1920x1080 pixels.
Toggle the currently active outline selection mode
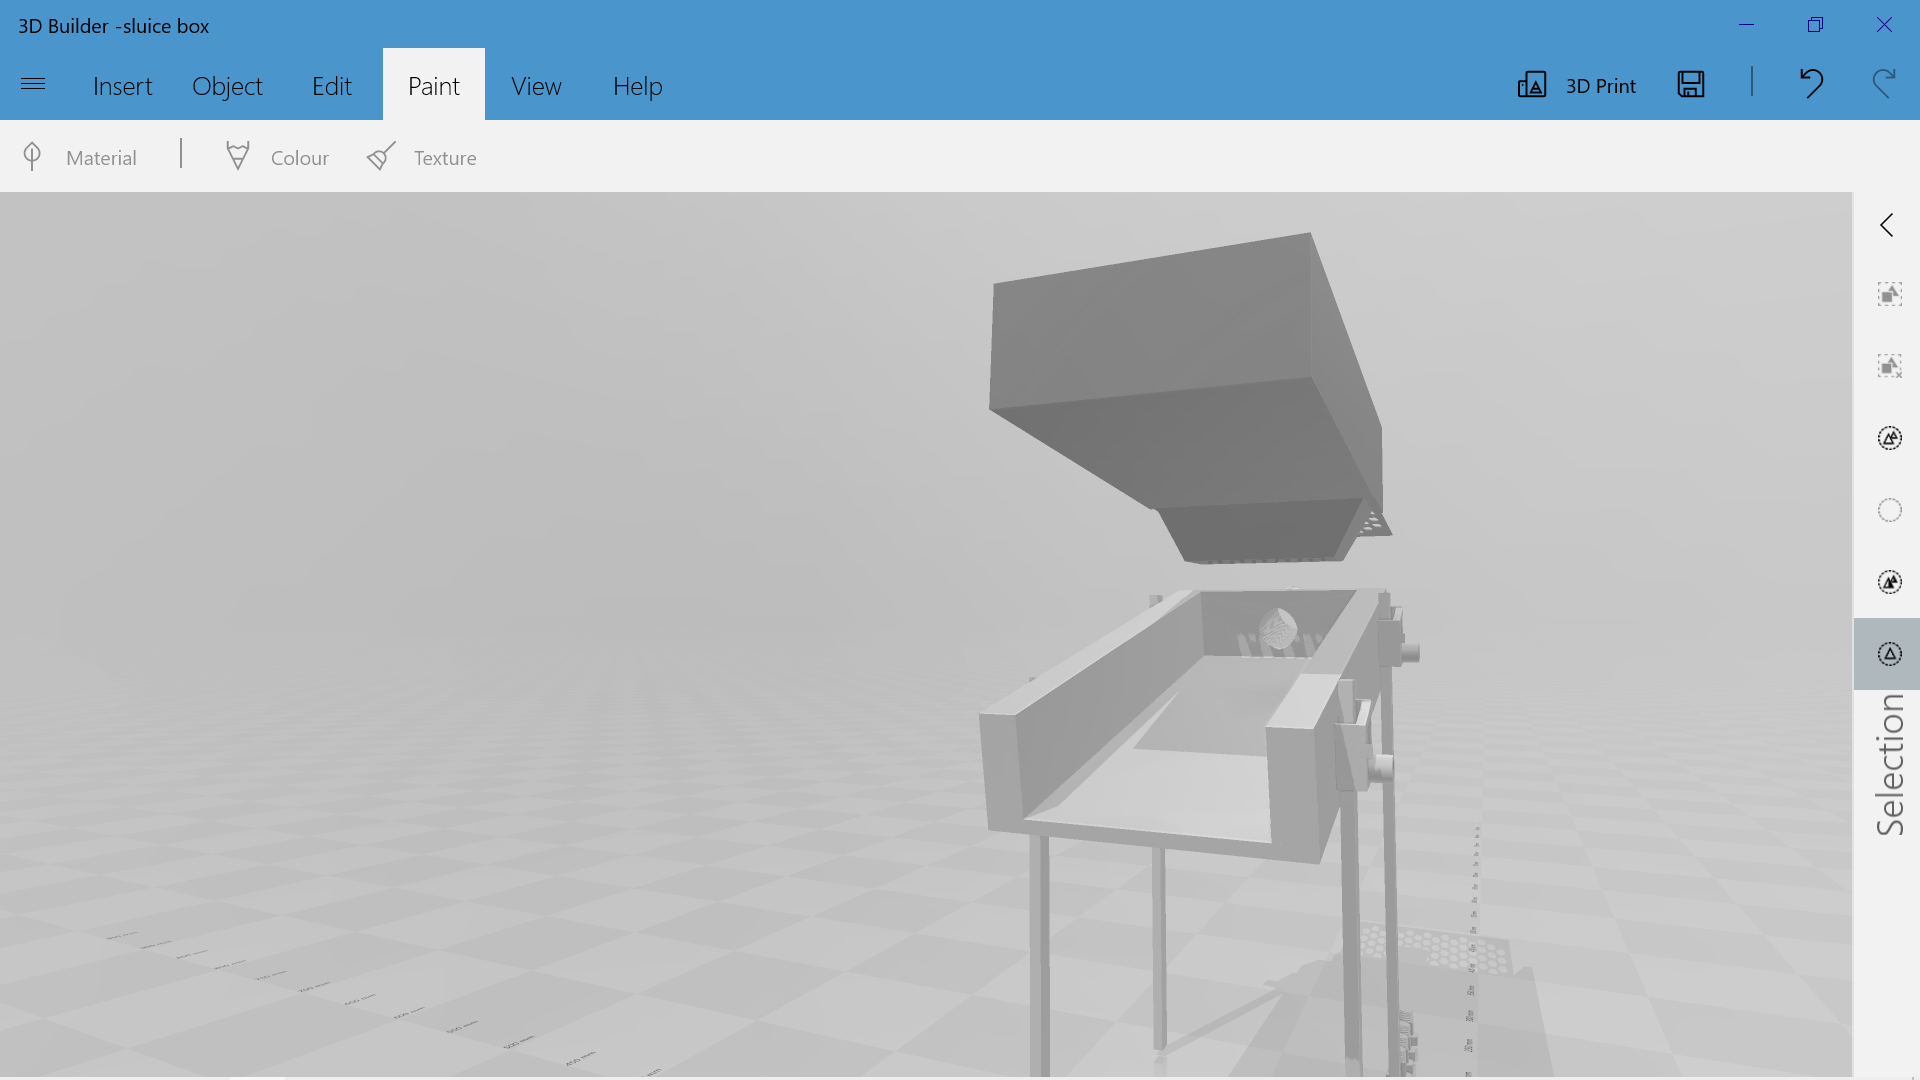[x=1890, y=654]
